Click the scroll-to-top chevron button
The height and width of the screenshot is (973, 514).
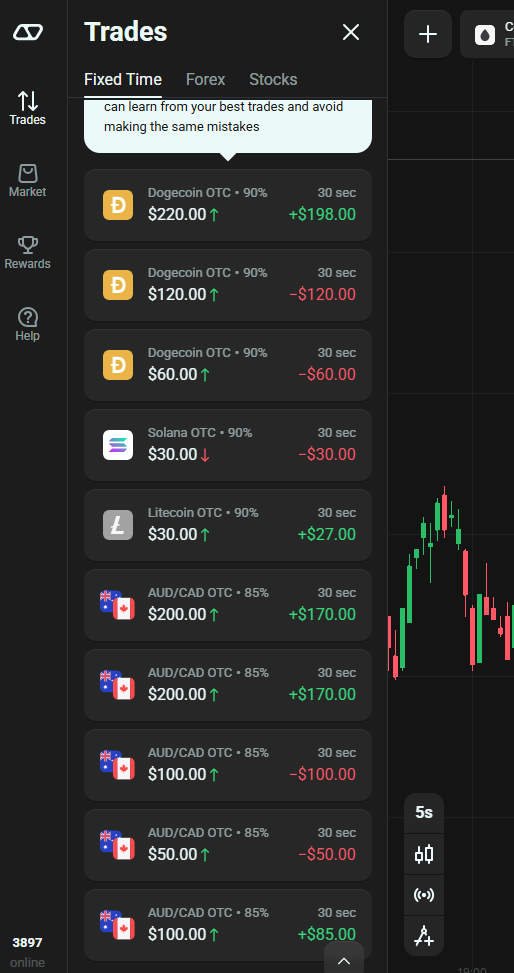pyautogui.click(x=343, y=961)
